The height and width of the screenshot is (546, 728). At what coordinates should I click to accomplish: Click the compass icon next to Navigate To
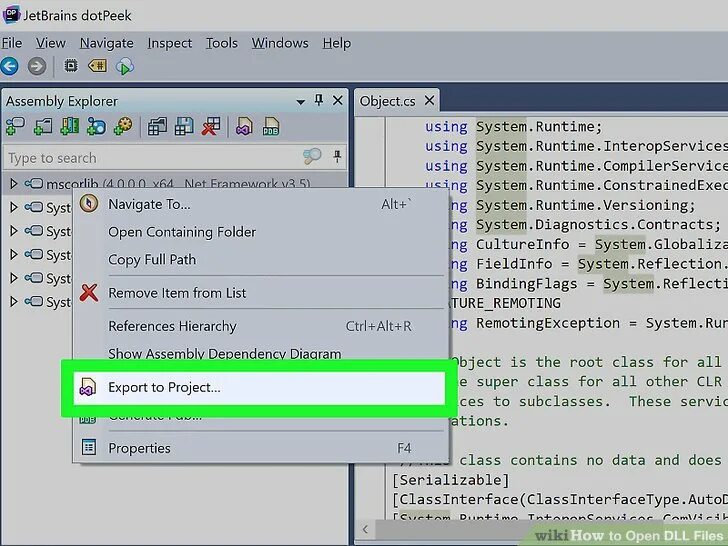pos(89,203)
